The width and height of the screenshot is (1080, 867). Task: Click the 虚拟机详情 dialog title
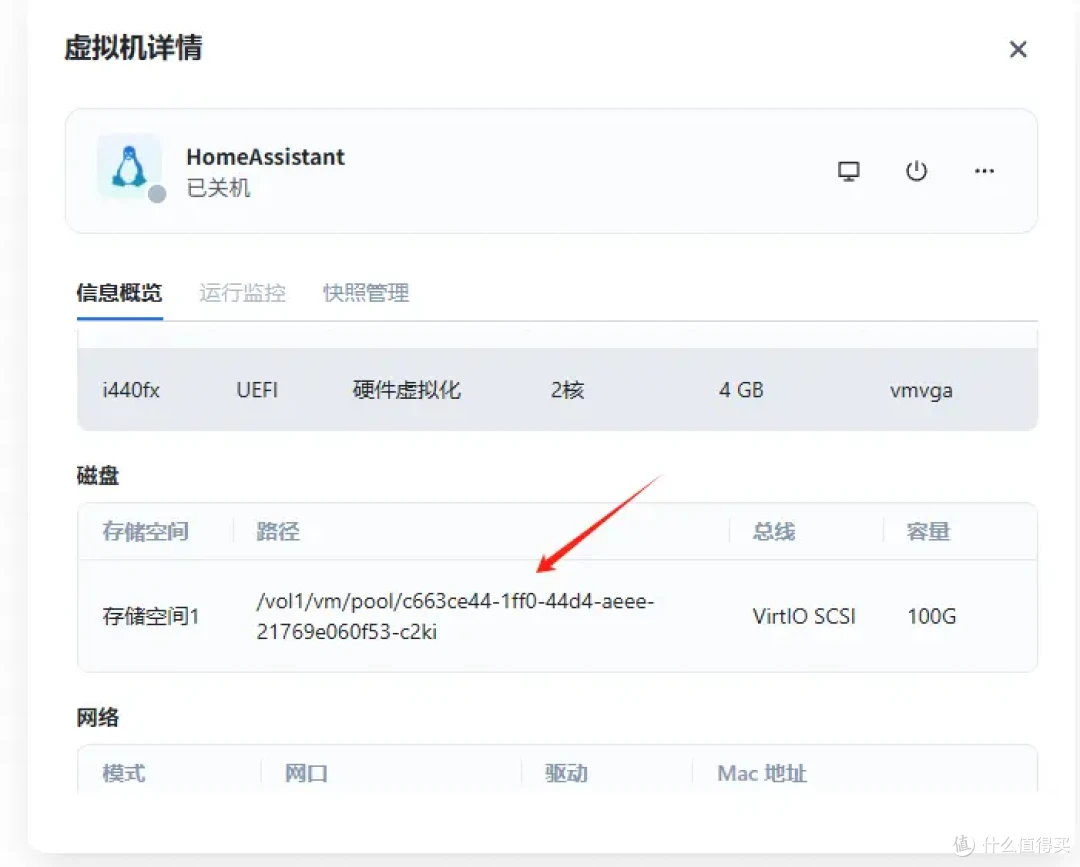133,48
